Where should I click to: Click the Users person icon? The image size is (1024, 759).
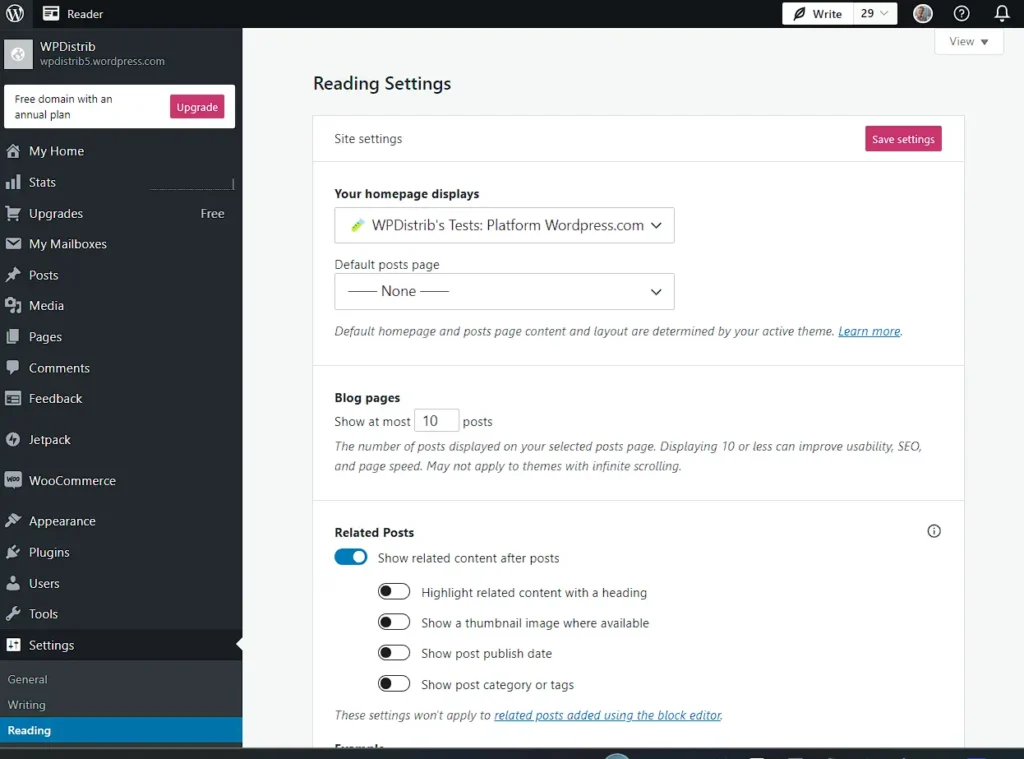[13, 583]
